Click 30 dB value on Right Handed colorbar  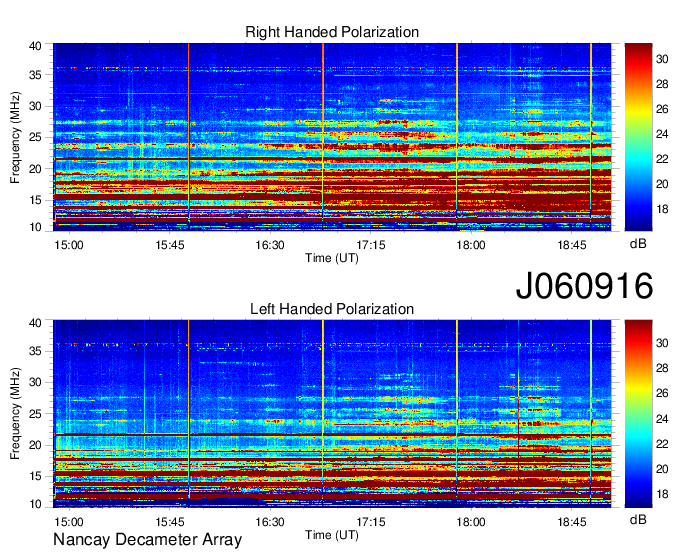pyautogui.click(x=662, y=59)
